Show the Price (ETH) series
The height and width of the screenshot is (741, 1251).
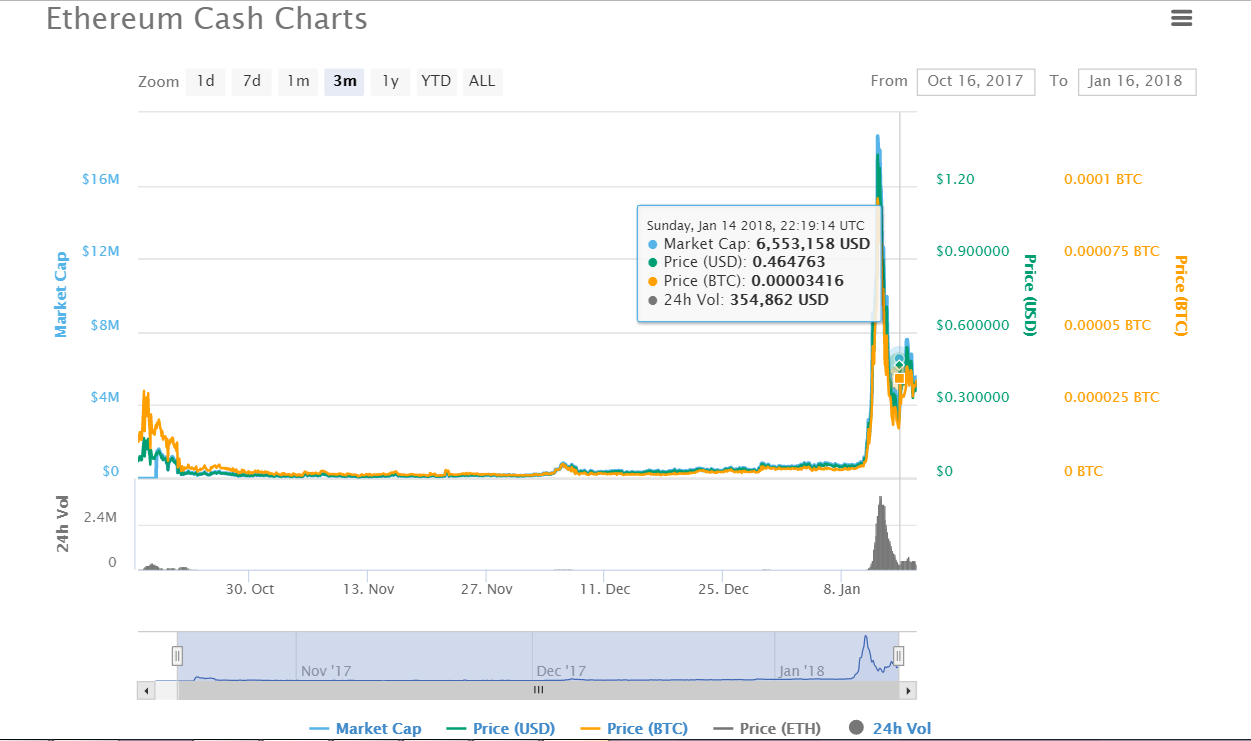(768, 729)
